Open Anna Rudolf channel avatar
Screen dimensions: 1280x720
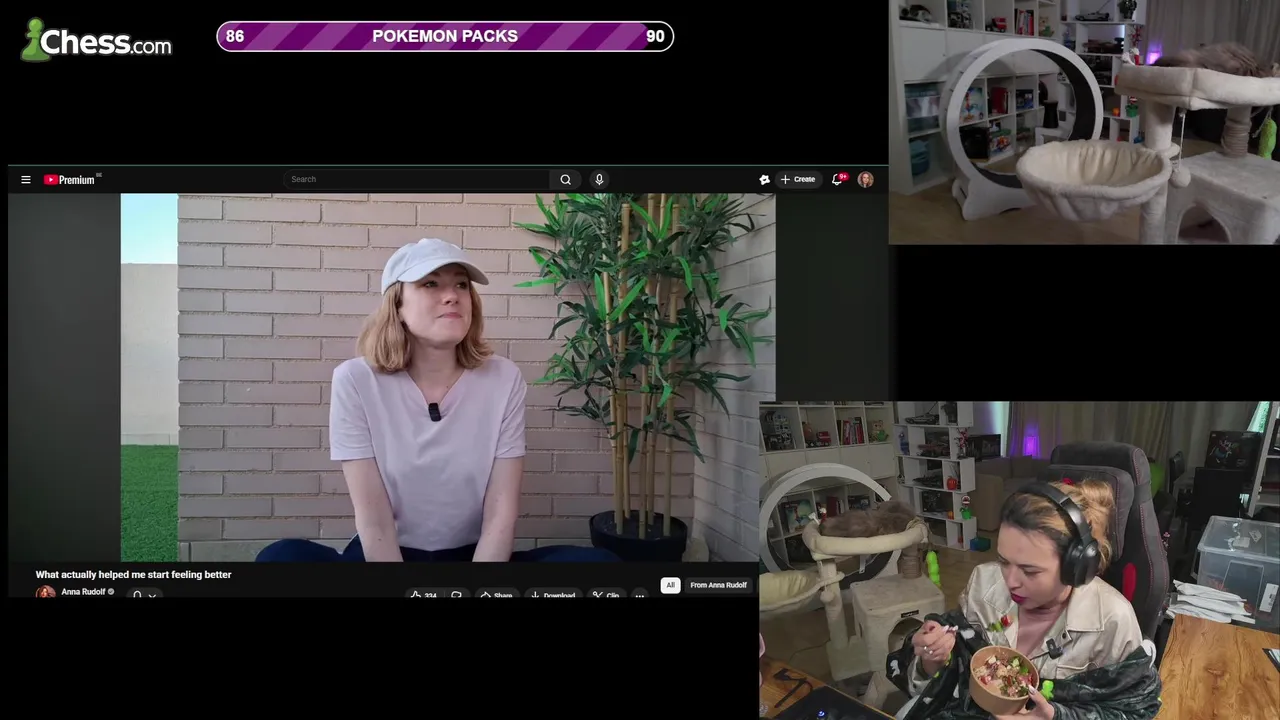tap(45, 593)
